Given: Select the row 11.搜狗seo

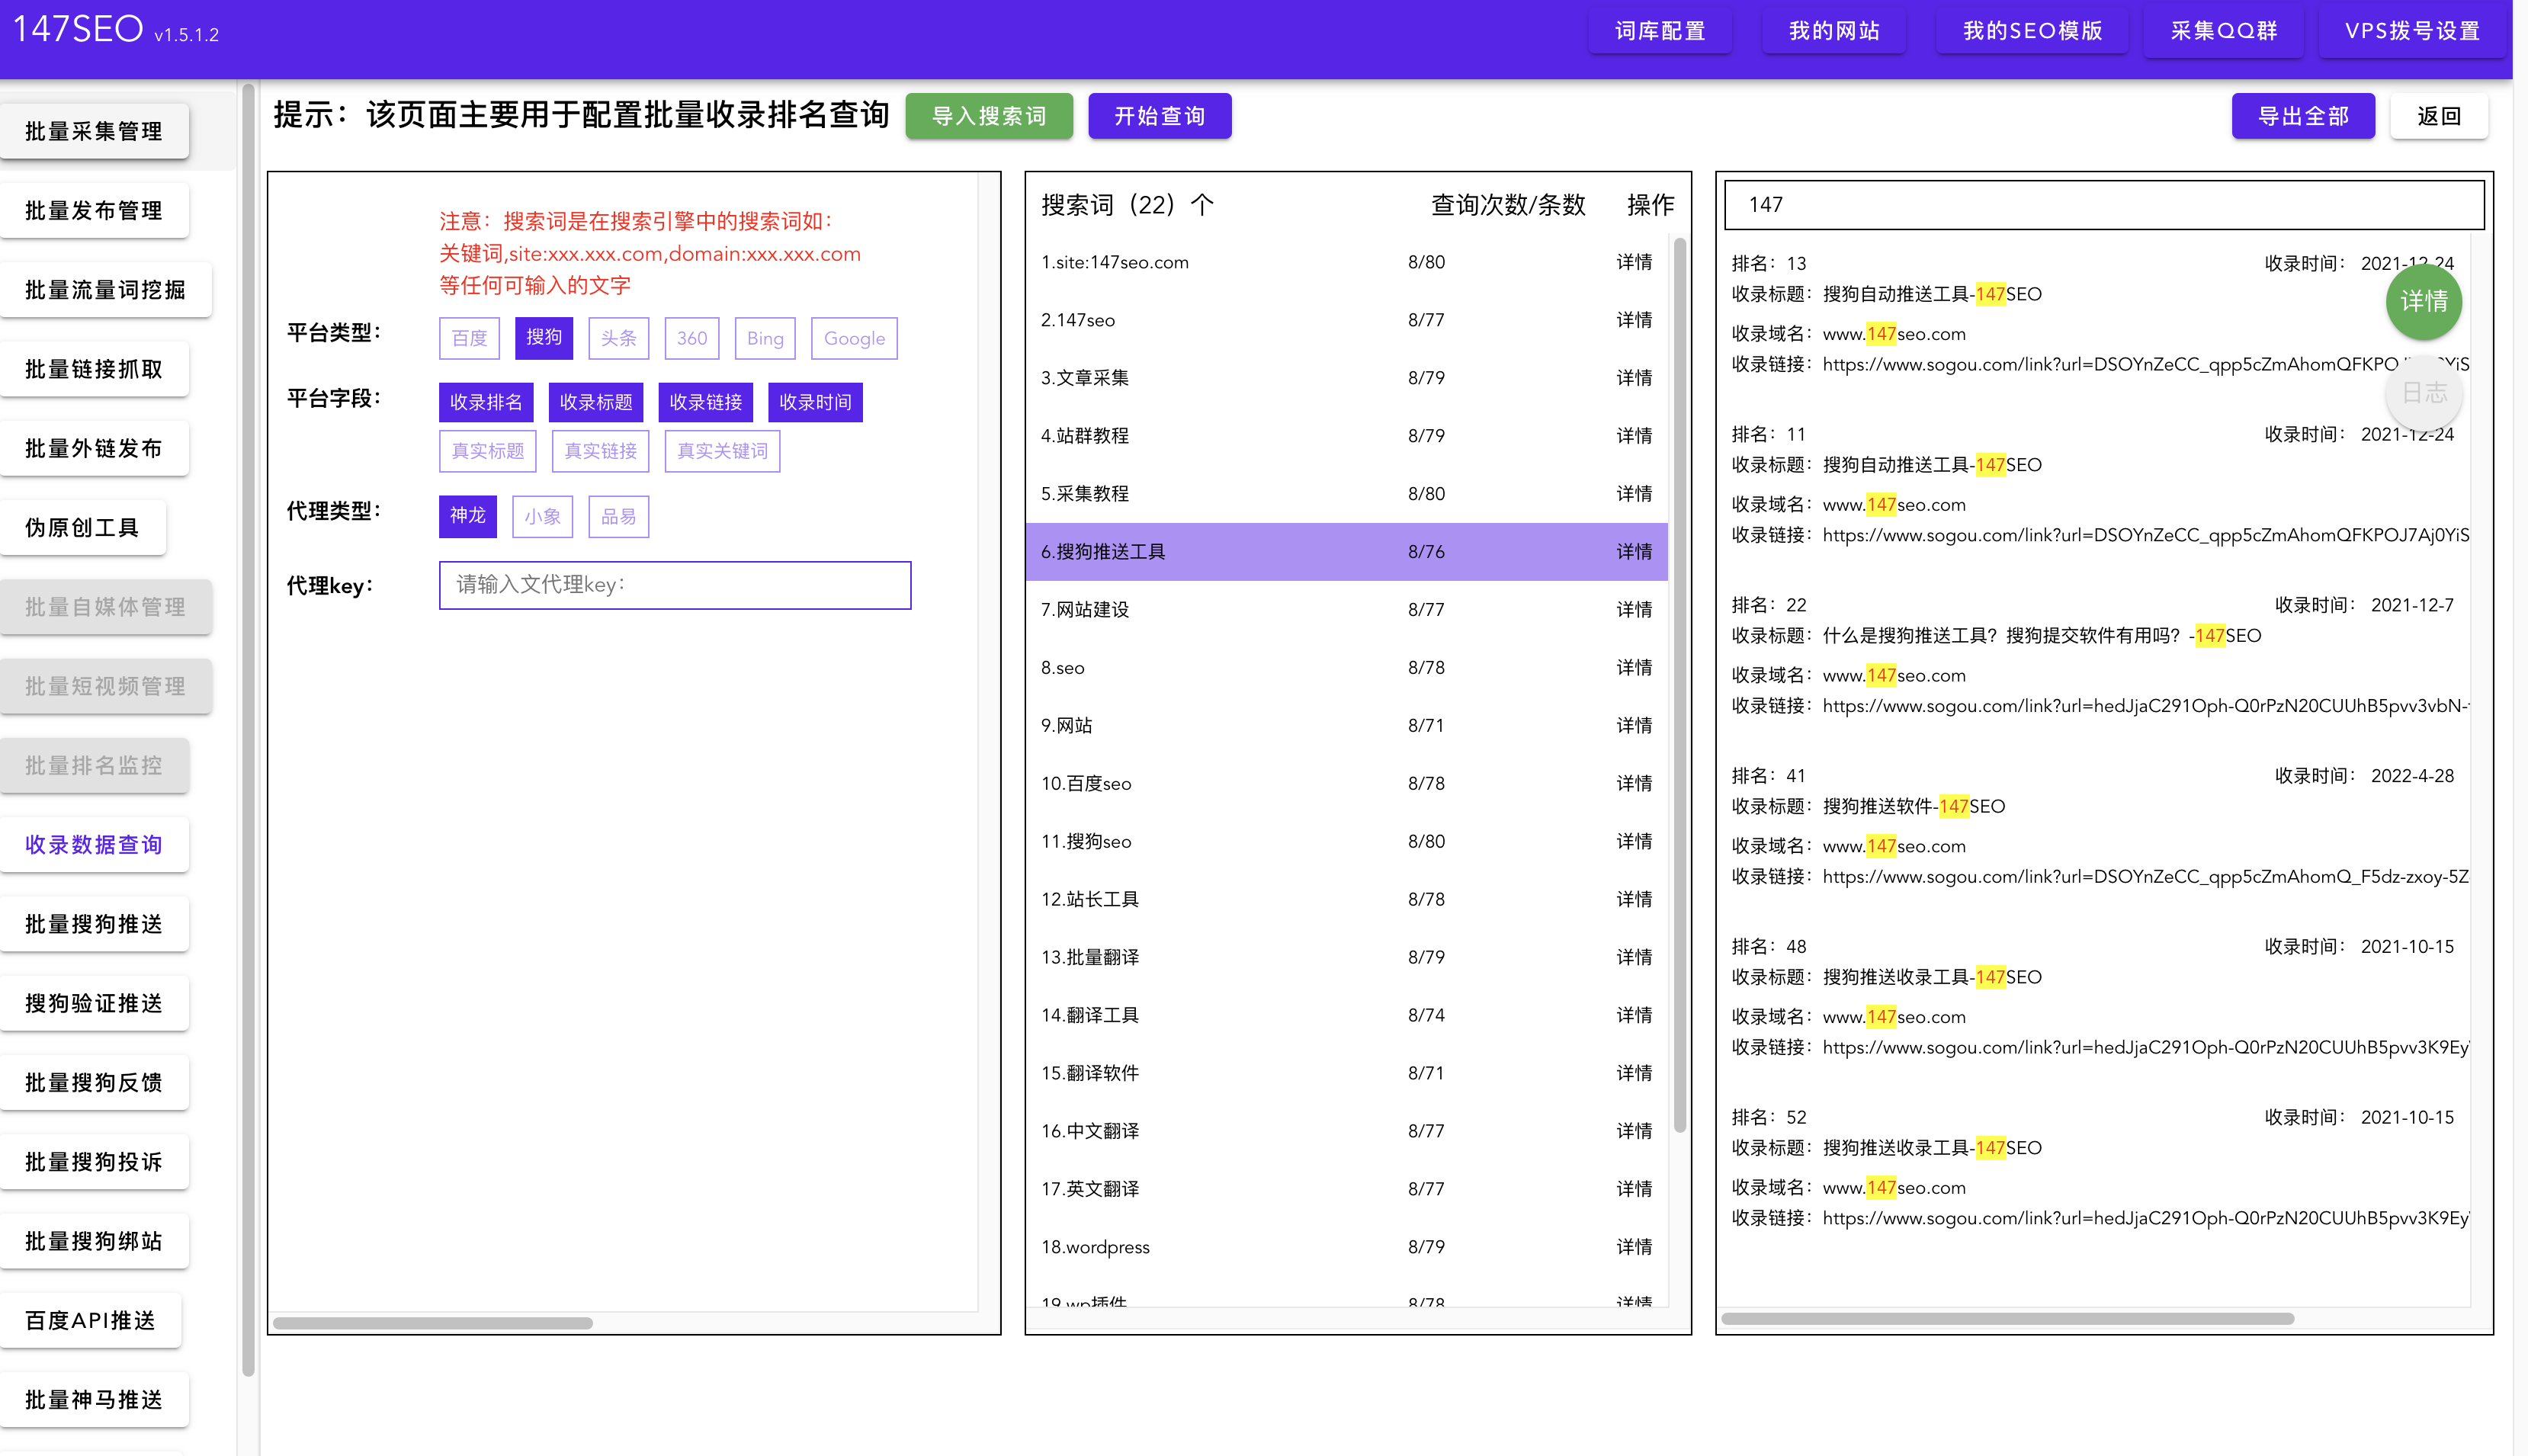Looking at the screenshot, I should click(x=1347, y=841).
